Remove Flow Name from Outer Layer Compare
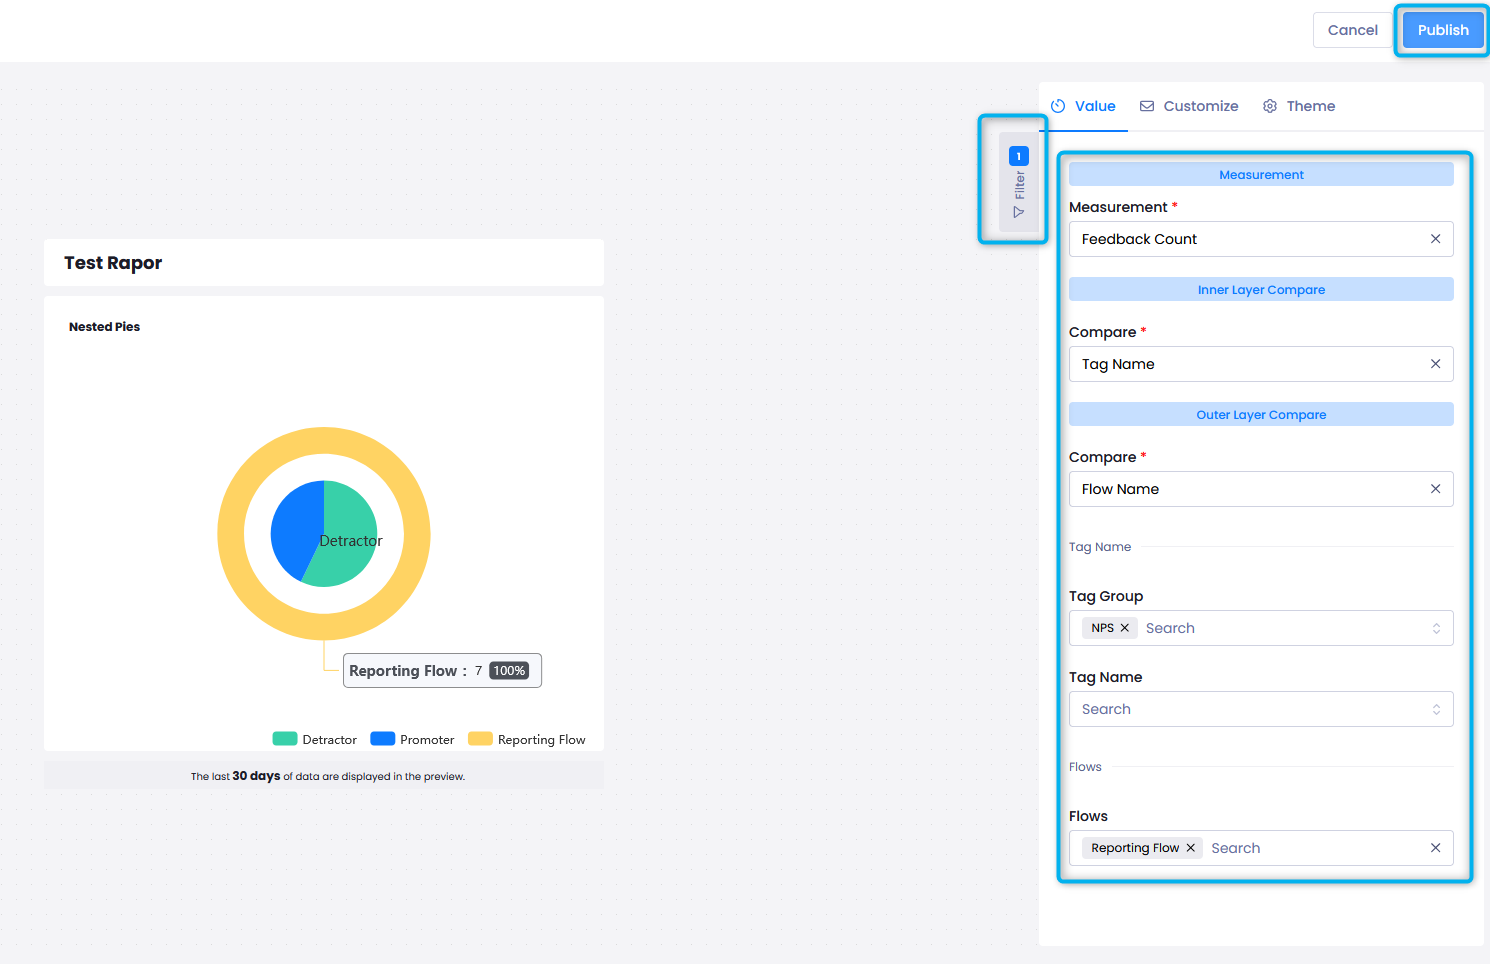 1435,489
